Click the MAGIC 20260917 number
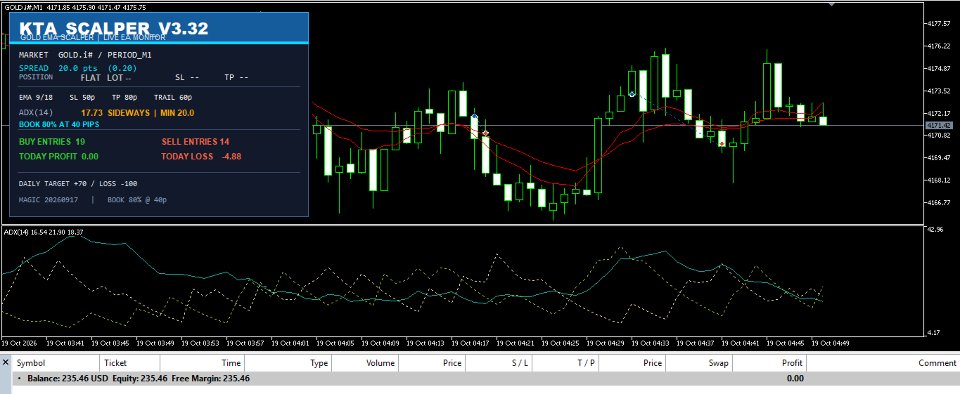 [x=48, y=199]
